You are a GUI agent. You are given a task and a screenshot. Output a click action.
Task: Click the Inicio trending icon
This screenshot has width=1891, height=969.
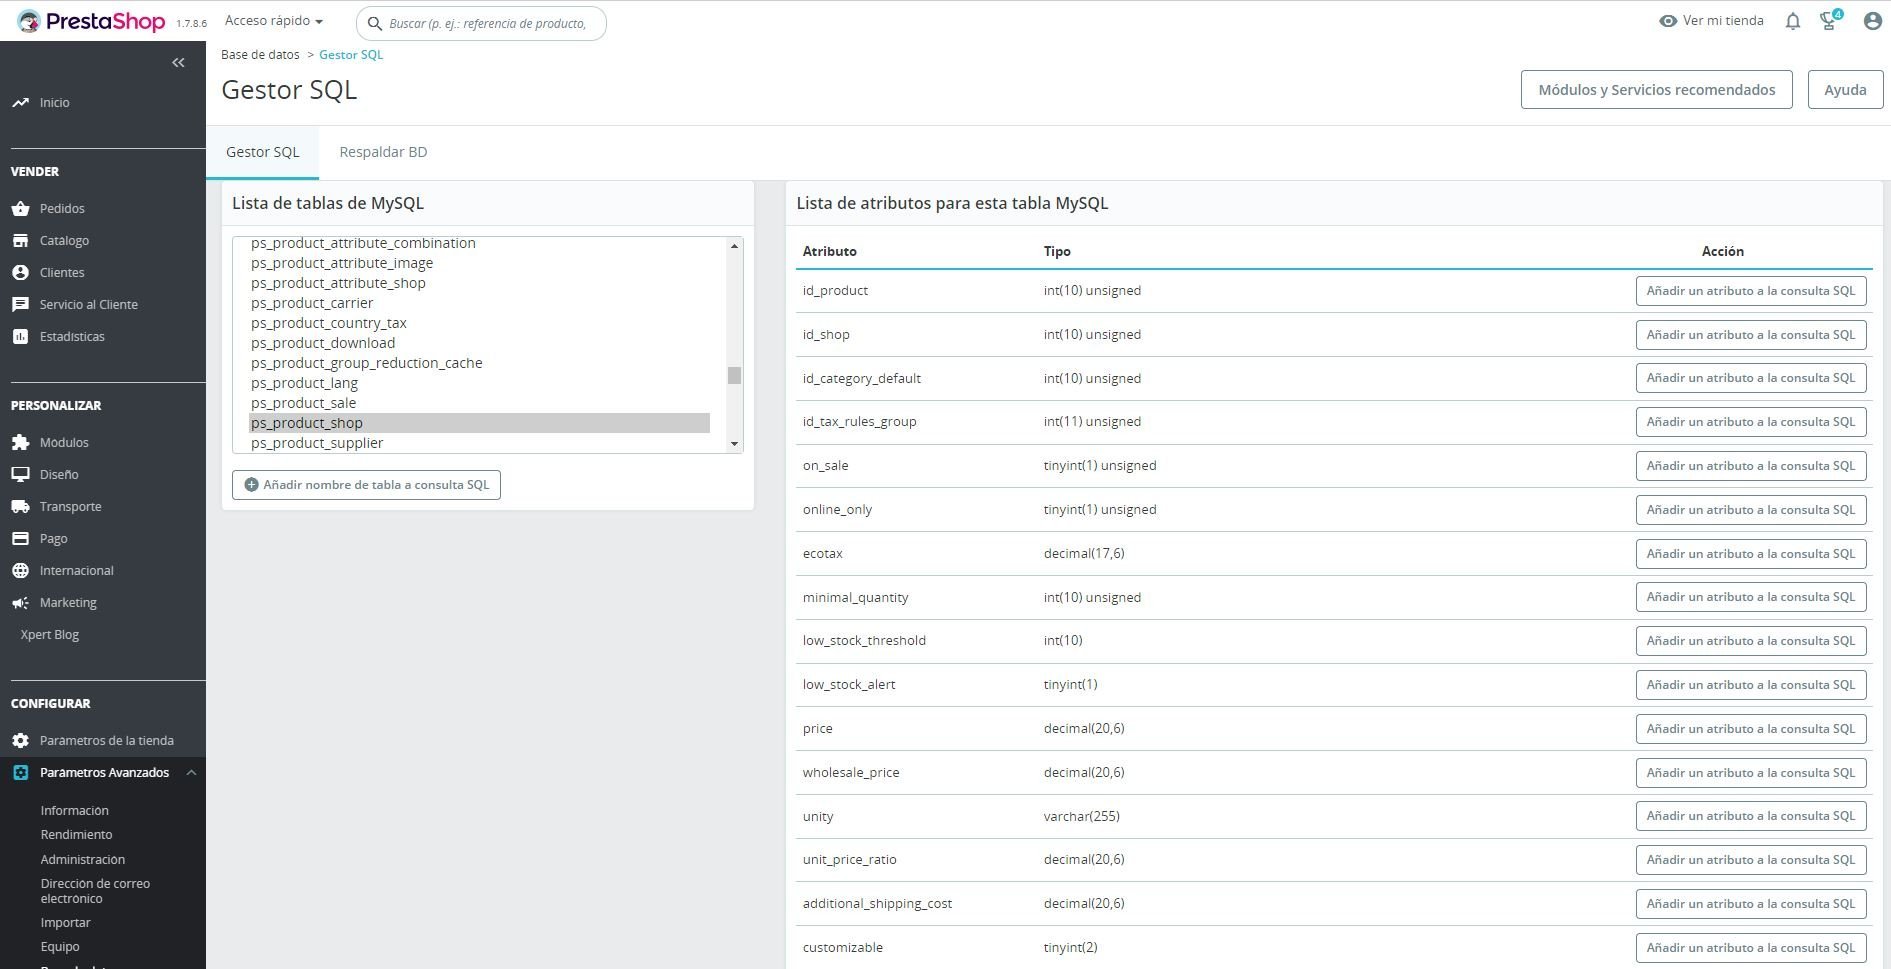(20, 102)
